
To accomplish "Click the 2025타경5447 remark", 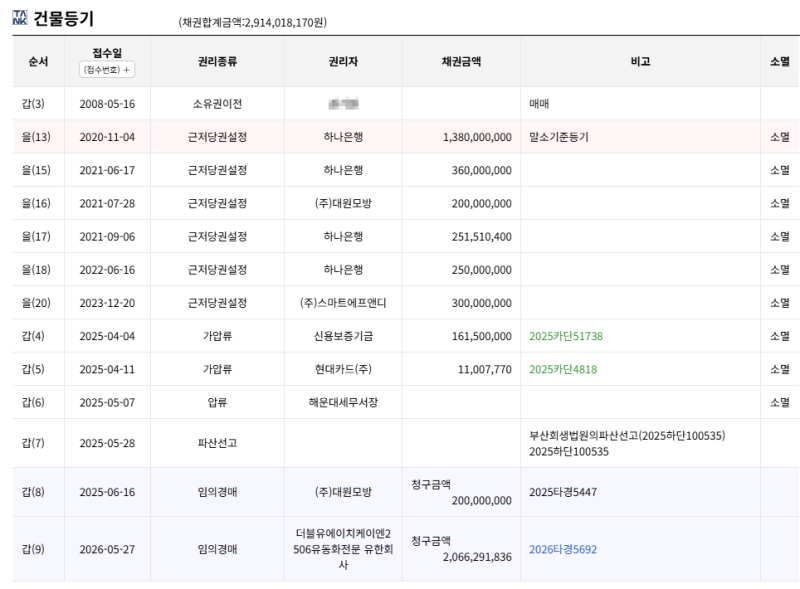I will click(563, 493).
